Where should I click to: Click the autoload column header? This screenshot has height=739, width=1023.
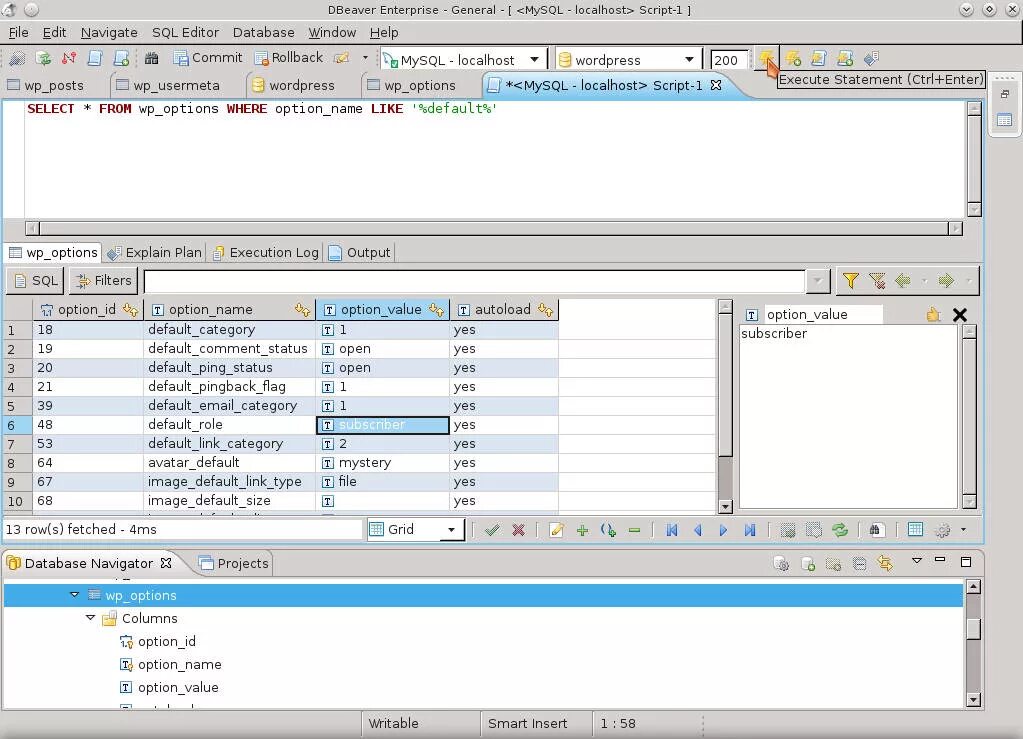(x=504, y=310)
